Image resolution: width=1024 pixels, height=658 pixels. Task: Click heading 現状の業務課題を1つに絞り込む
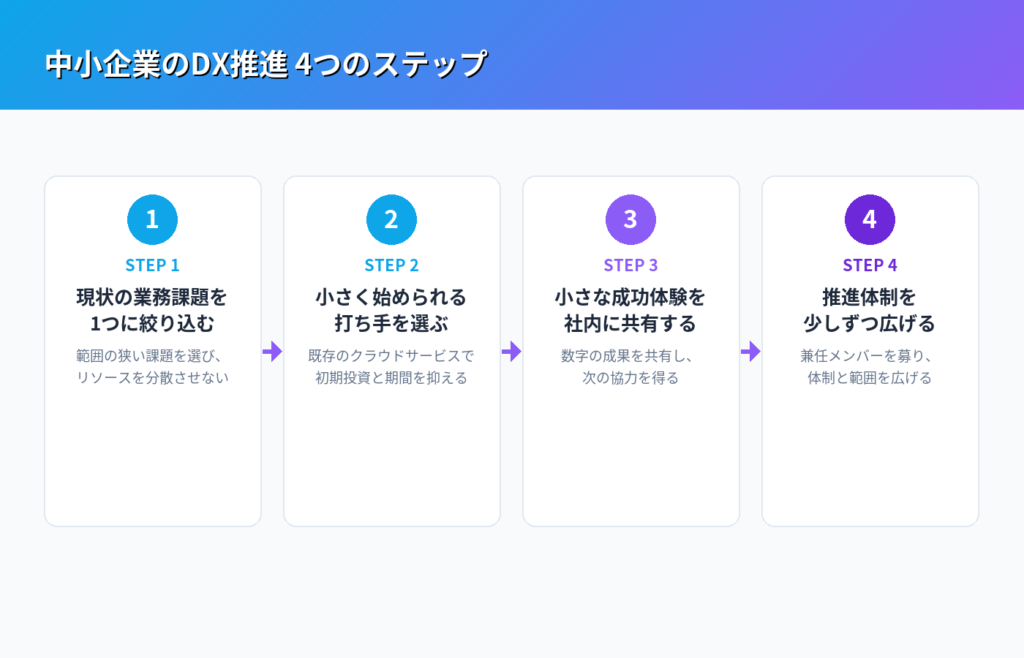[x=152, y=310]
